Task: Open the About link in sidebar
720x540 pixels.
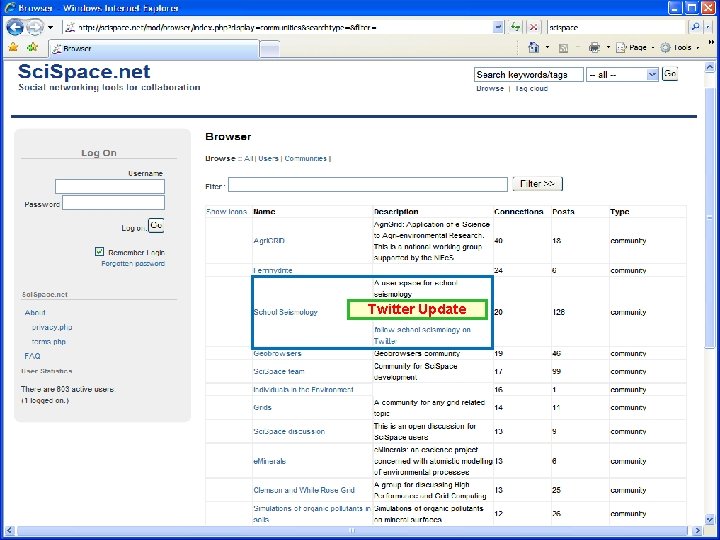Action: coord(35,312)
